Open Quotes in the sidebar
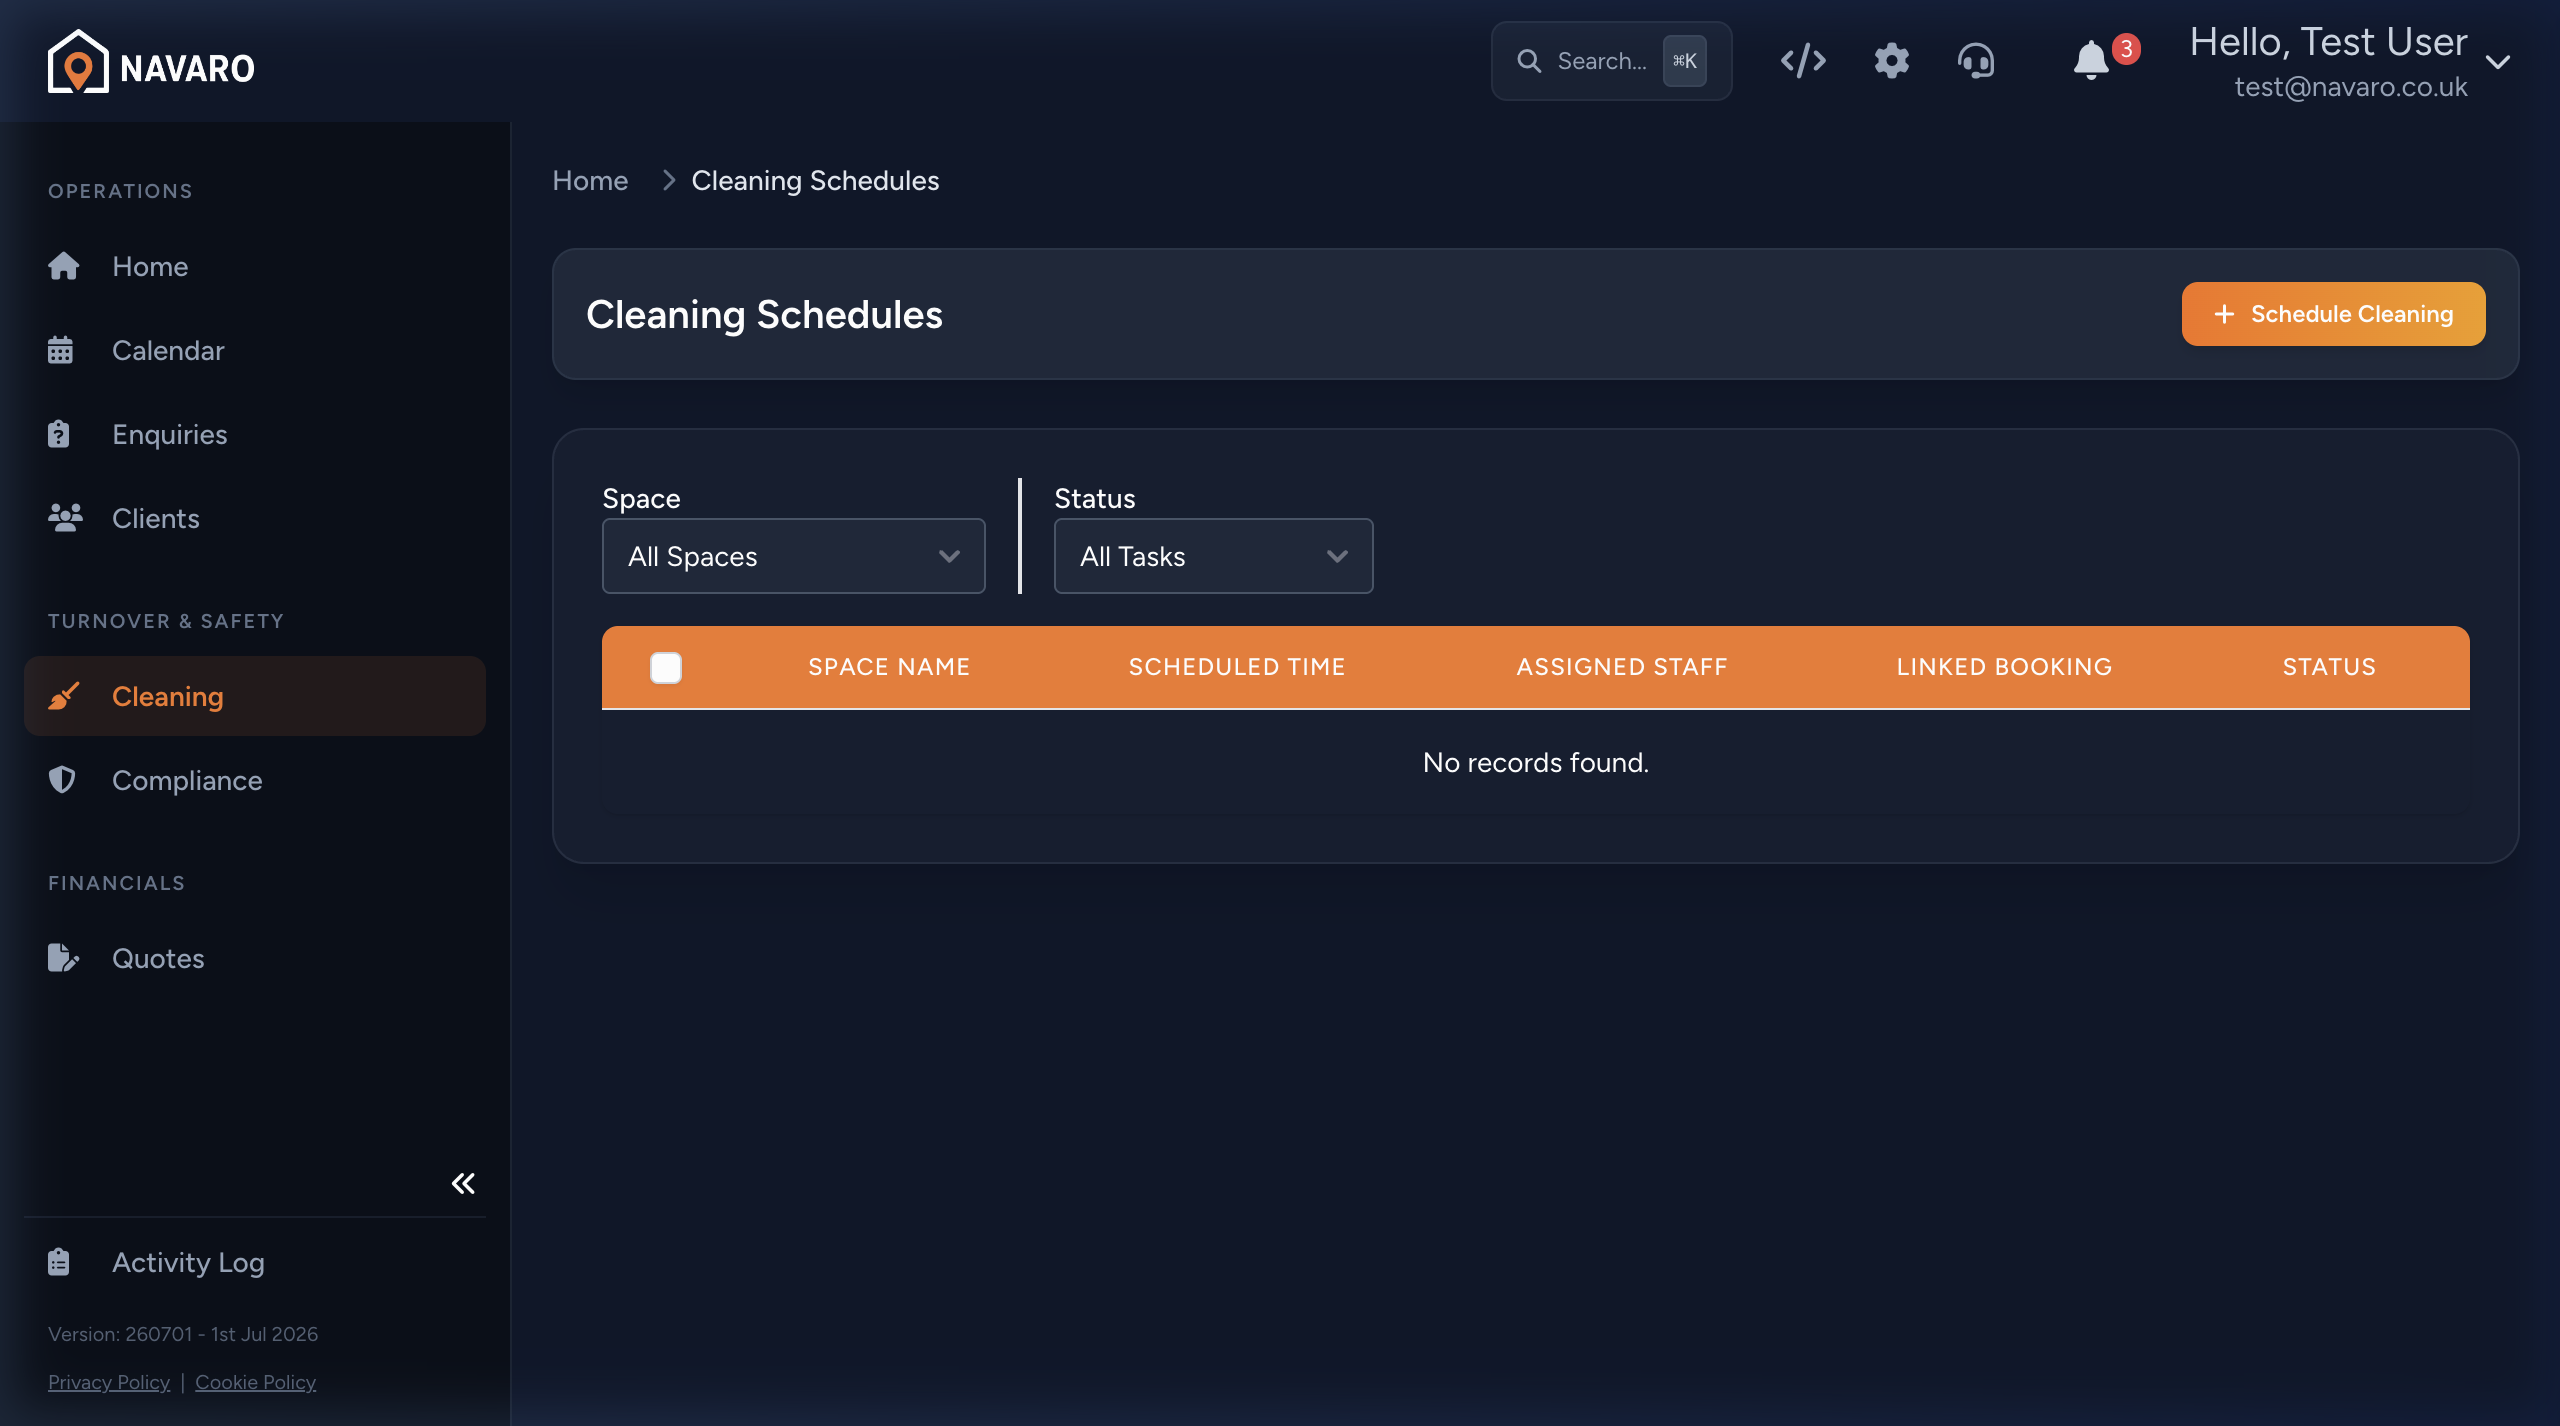Viewport: 2560px width, 1426px height. click(x=255, y=958)
